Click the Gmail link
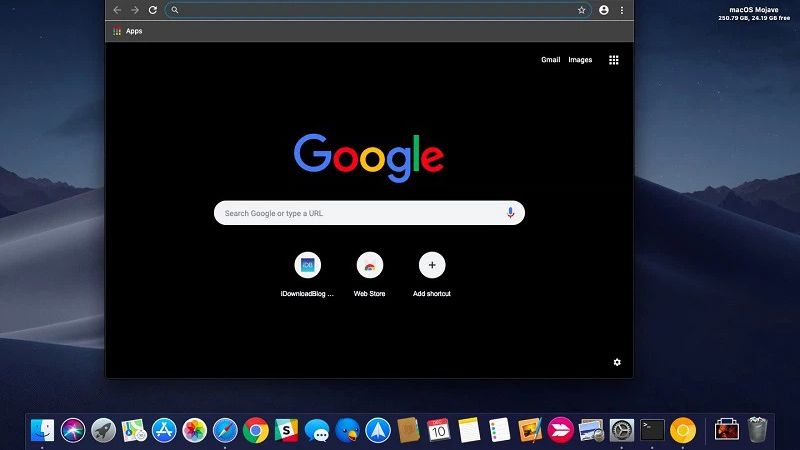The height and width of the screenshot is (450, 800). point(550,60)
